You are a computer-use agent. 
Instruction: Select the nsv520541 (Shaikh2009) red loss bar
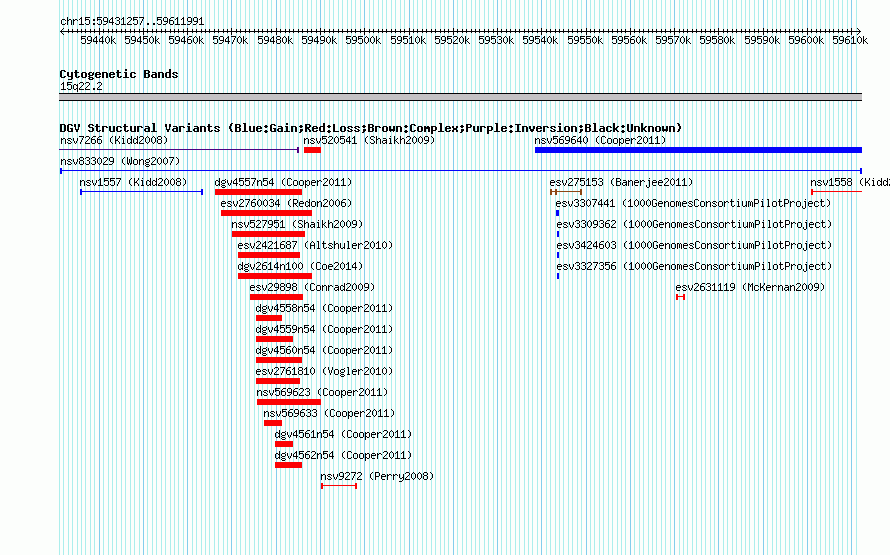click(x=312, y=150)
